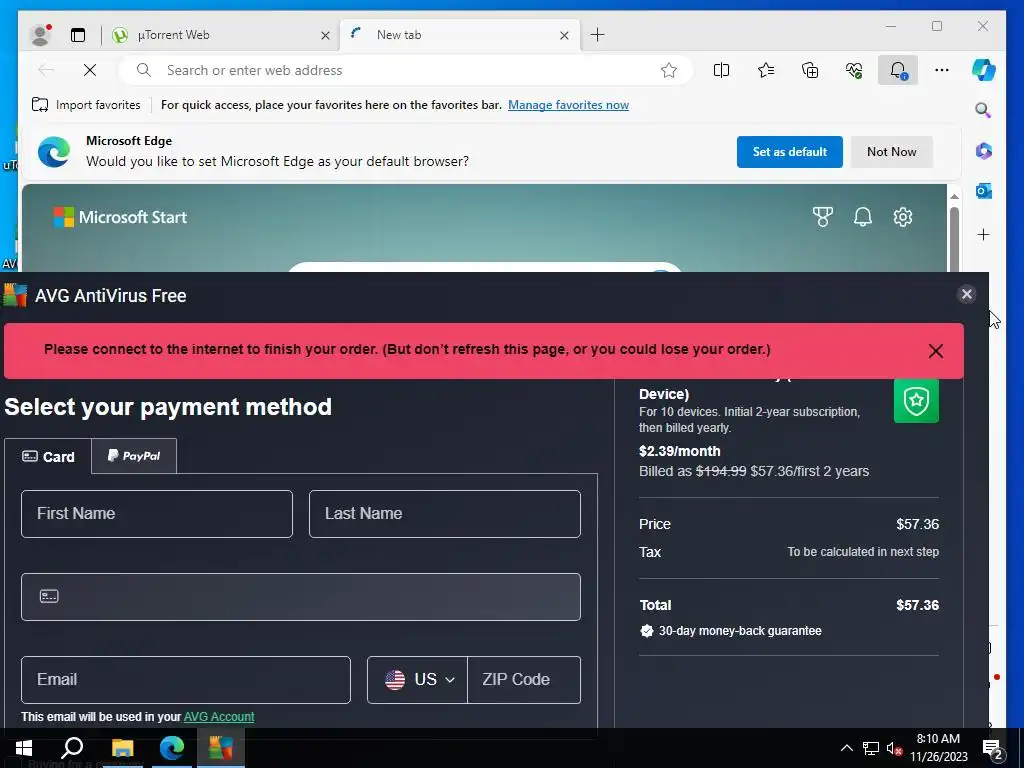Open Edge Settings and more menu
The height and width of the screenshot is (768, 1024).
click(942, 70)
